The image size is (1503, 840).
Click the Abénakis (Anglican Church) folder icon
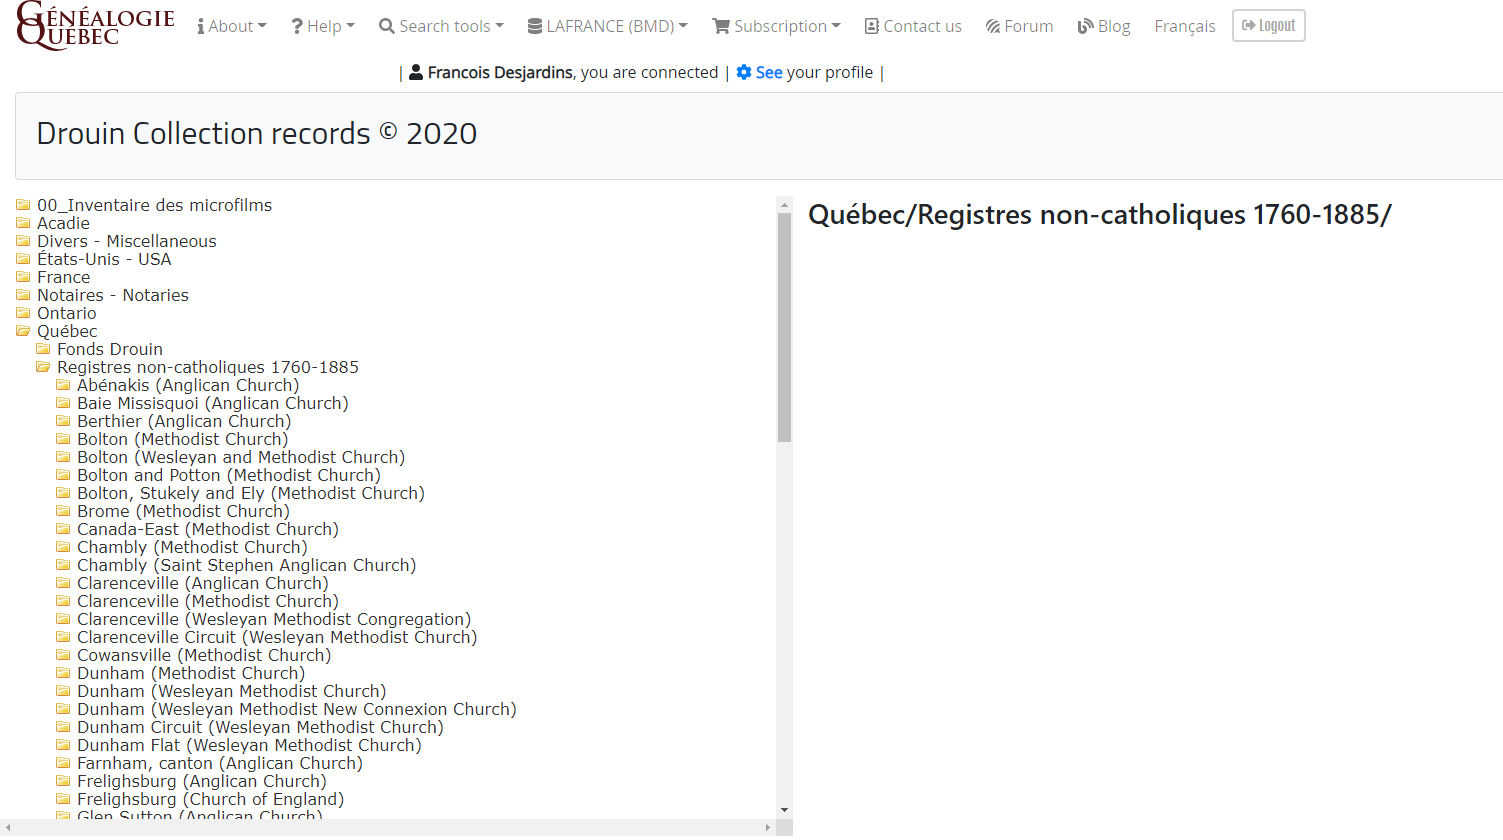tap(63, 385)
